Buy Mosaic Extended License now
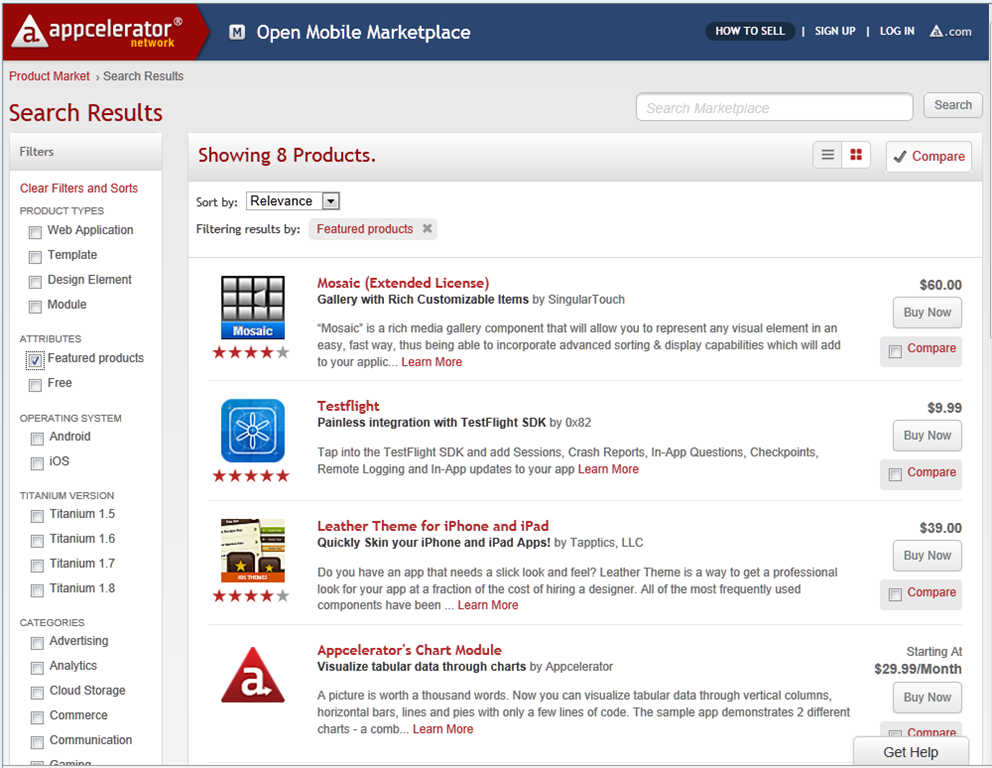The height and width of the screenshot is (768, 992). pos(927,313)
